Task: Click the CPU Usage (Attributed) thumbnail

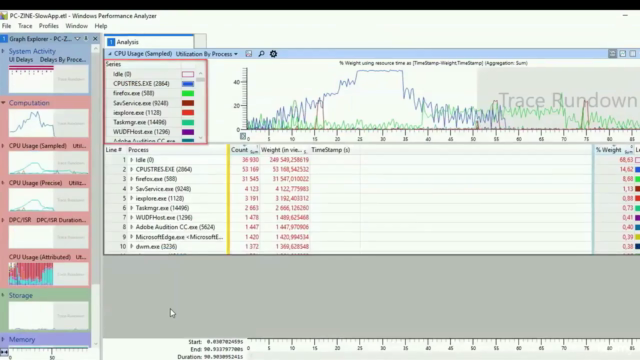Action: coord(49,273)
